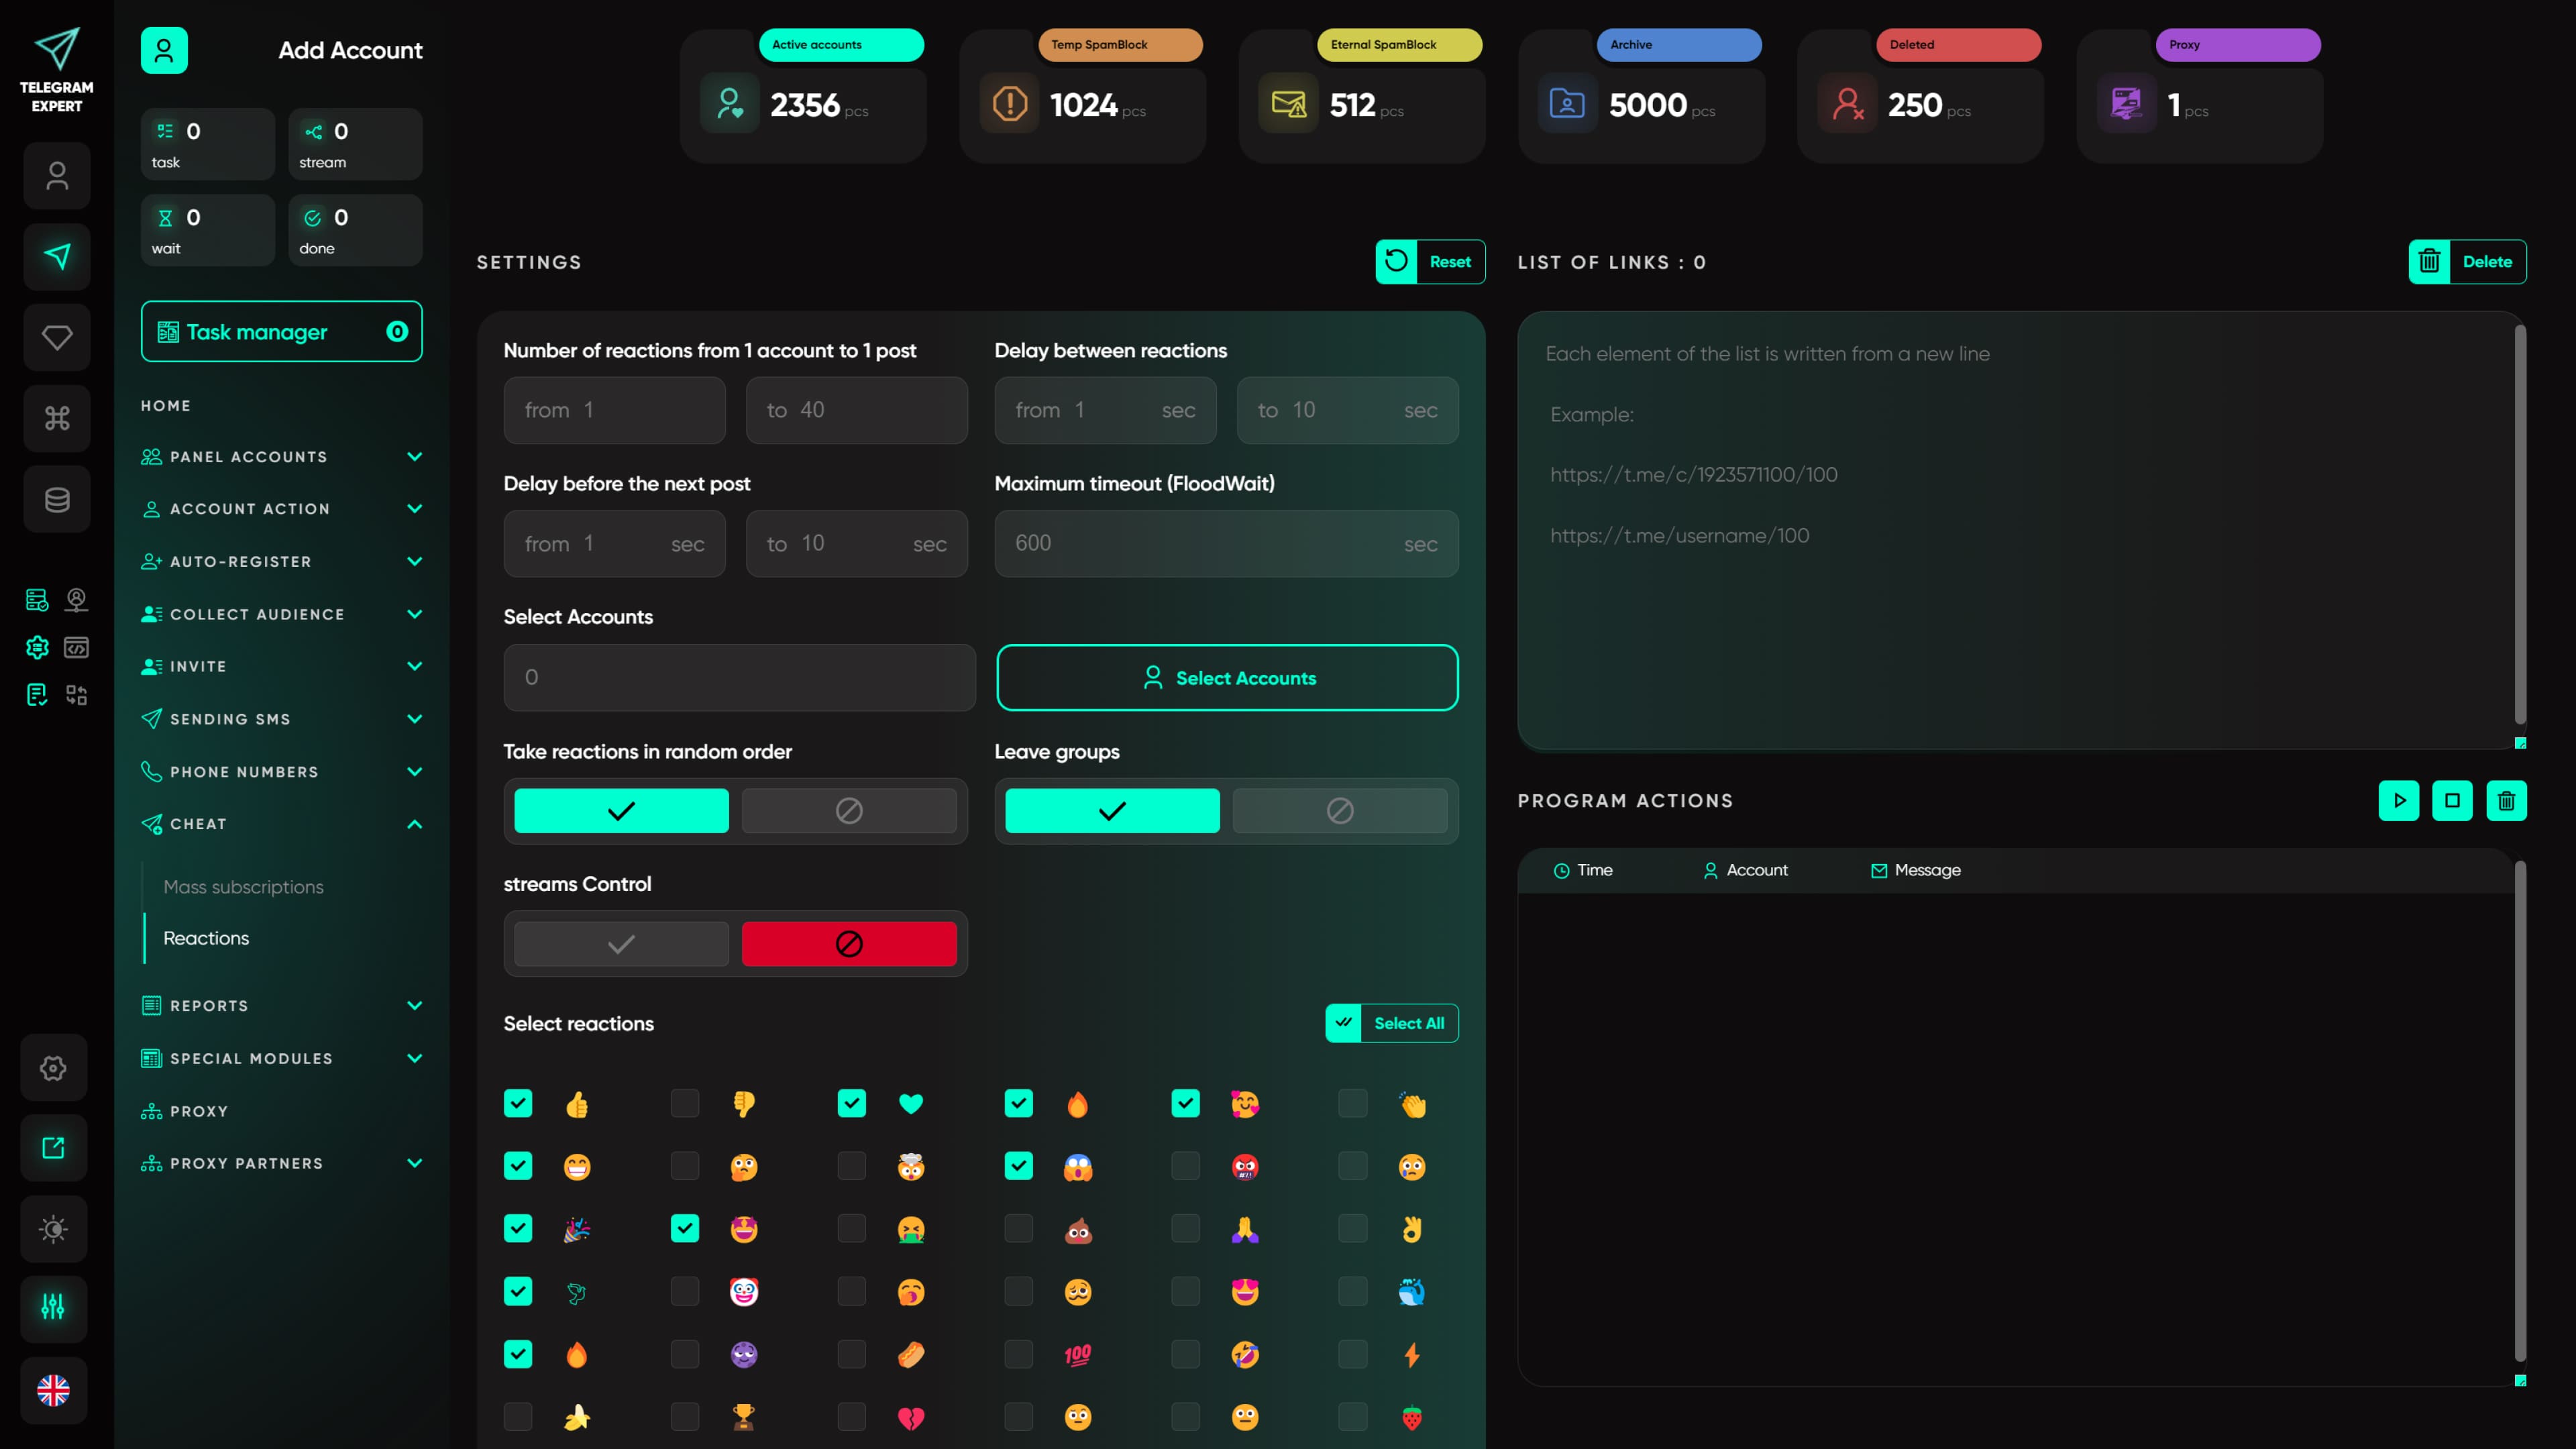Open the diamond icon in left sidebar

(57, 338)
